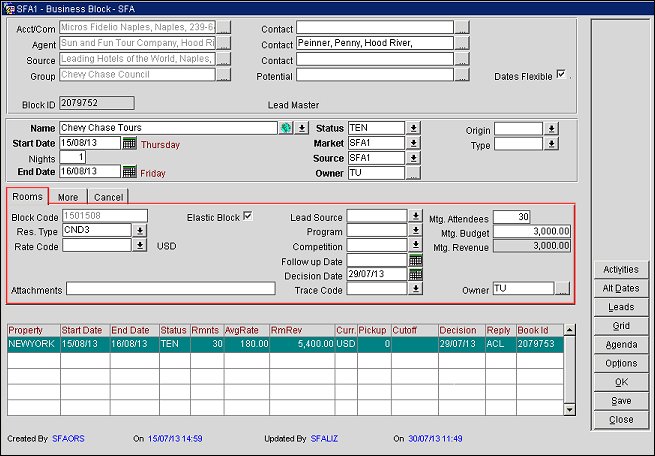This screenshot has height=456, width=655.
Task: Expand the Status dropdown
Action: (x=413, y=128)
